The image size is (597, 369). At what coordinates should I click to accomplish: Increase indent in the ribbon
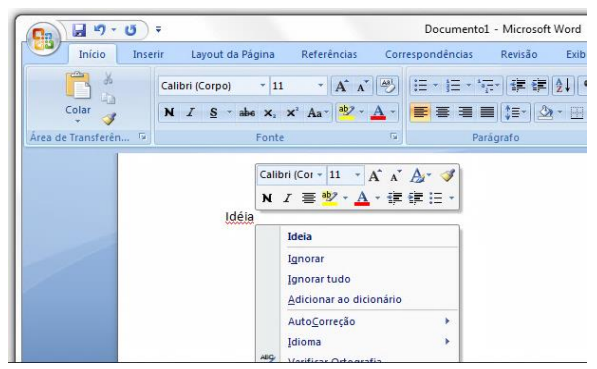[539, 86]
